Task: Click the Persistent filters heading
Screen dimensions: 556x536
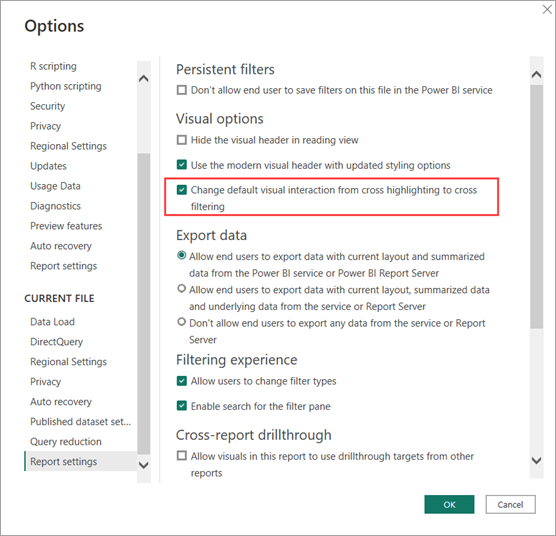Action: [x=225, y=69]
